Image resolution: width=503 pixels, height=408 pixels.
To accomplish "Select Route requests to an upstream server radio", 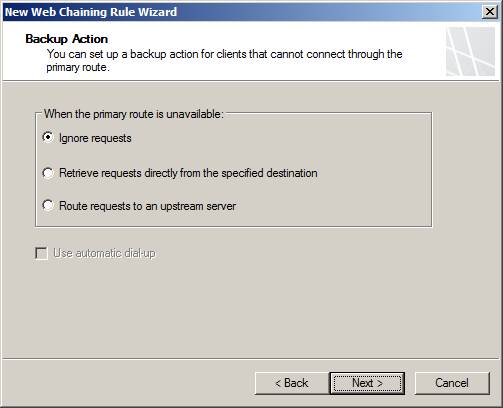I will (x=48, y=205).
